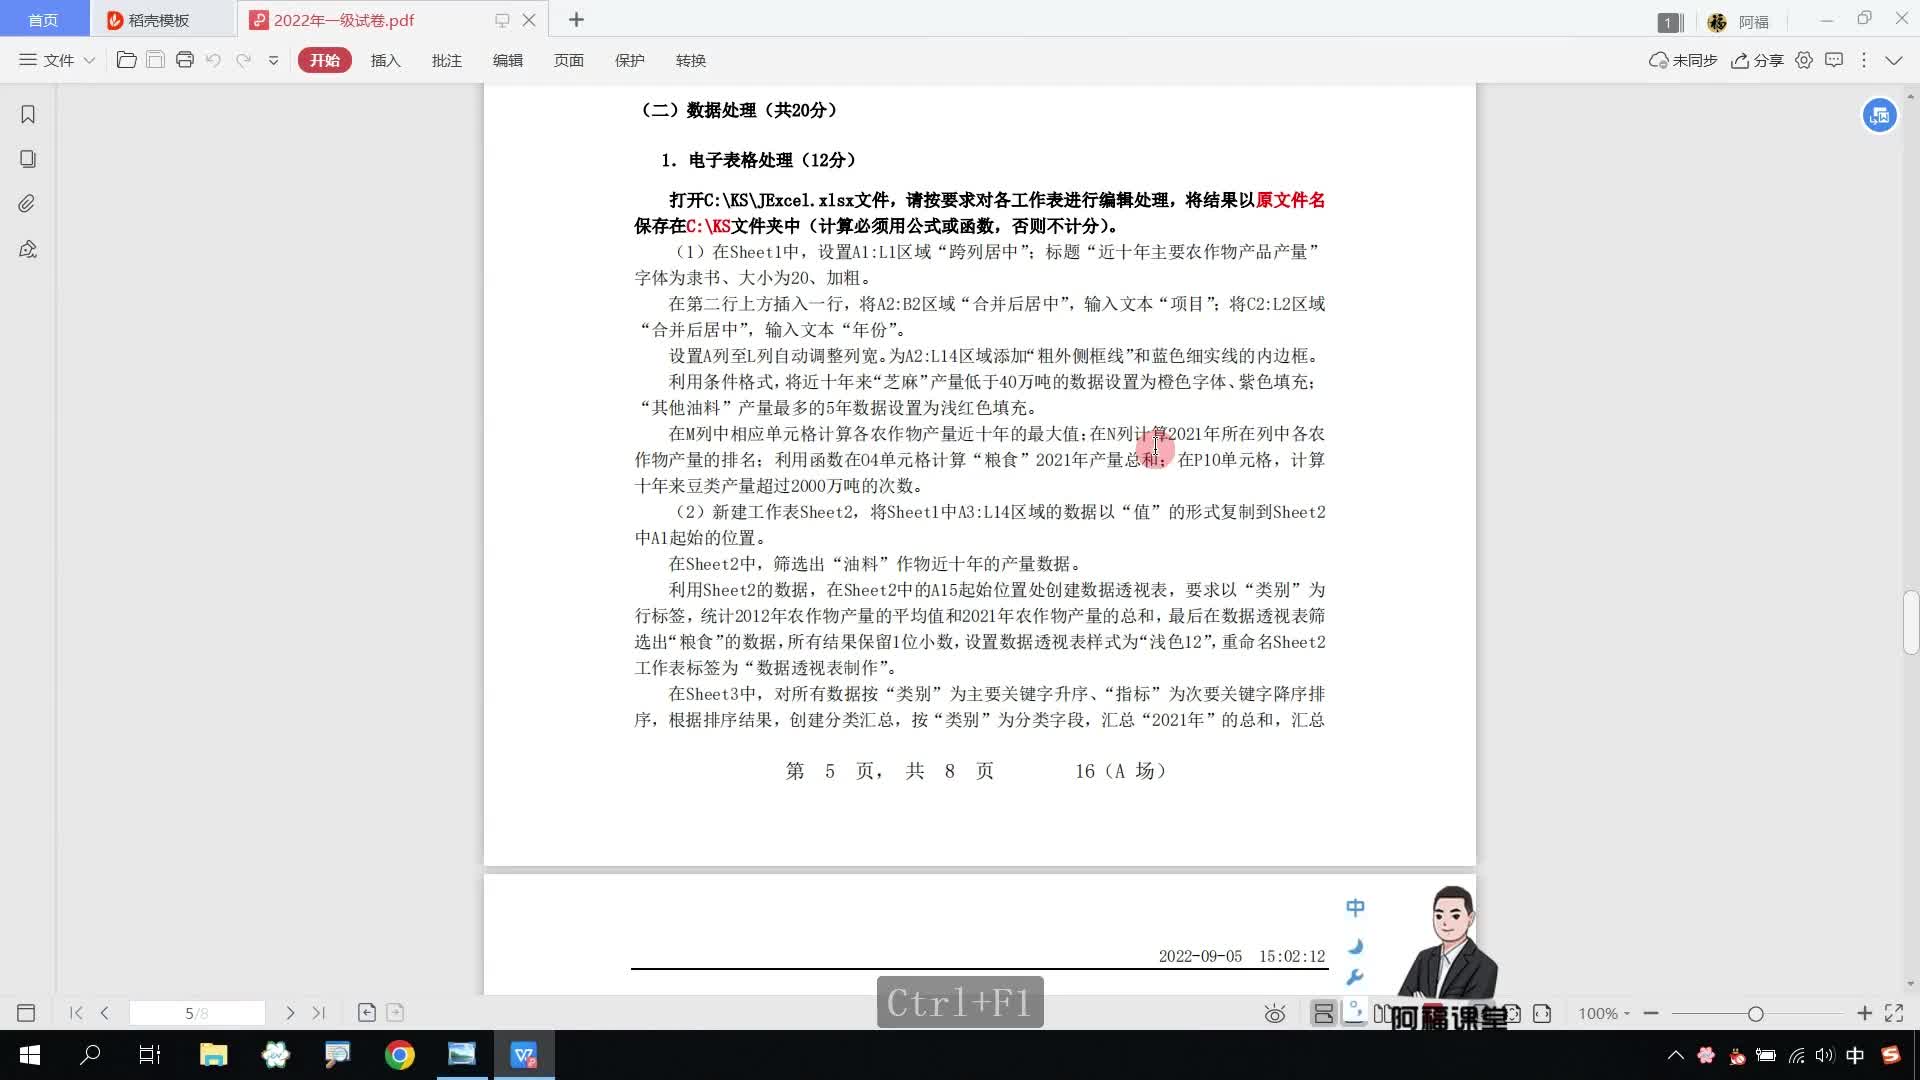Toggle continuous page scroll view
The image size is (1920, 1080).
pos(1323,1013)
